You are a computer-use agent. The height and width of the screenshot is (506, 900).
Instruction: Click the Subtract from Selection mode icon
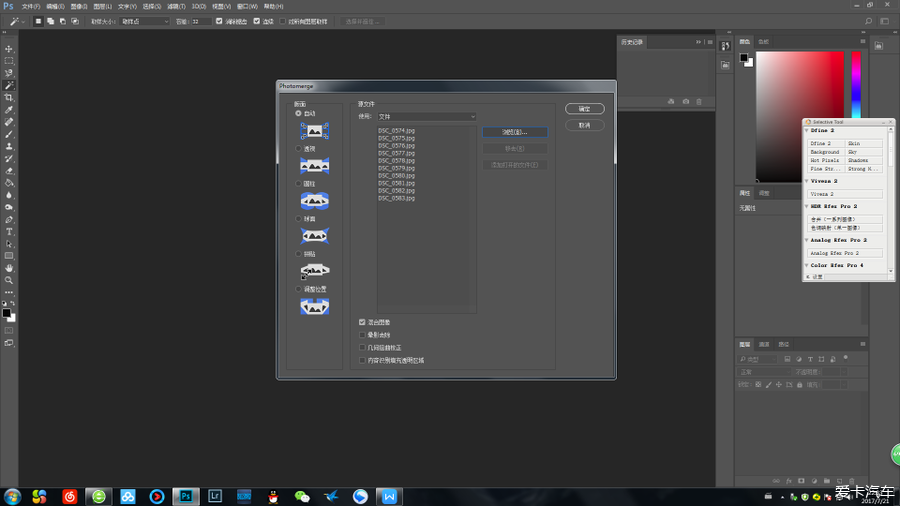tap(63, 21)
